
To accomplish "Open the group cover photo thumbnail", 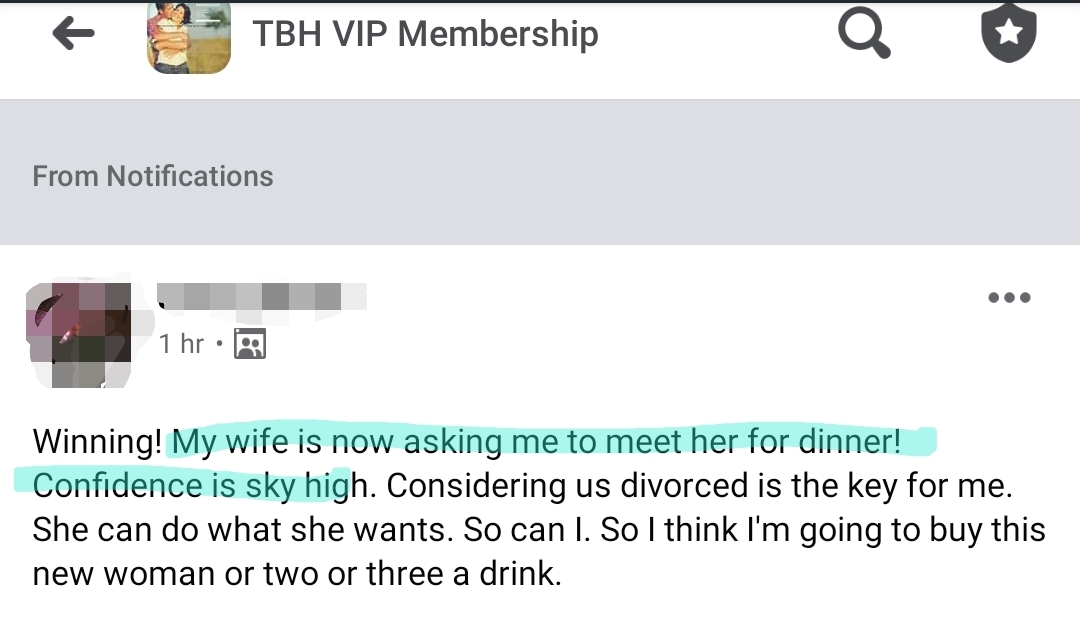I will click(189, 36).
